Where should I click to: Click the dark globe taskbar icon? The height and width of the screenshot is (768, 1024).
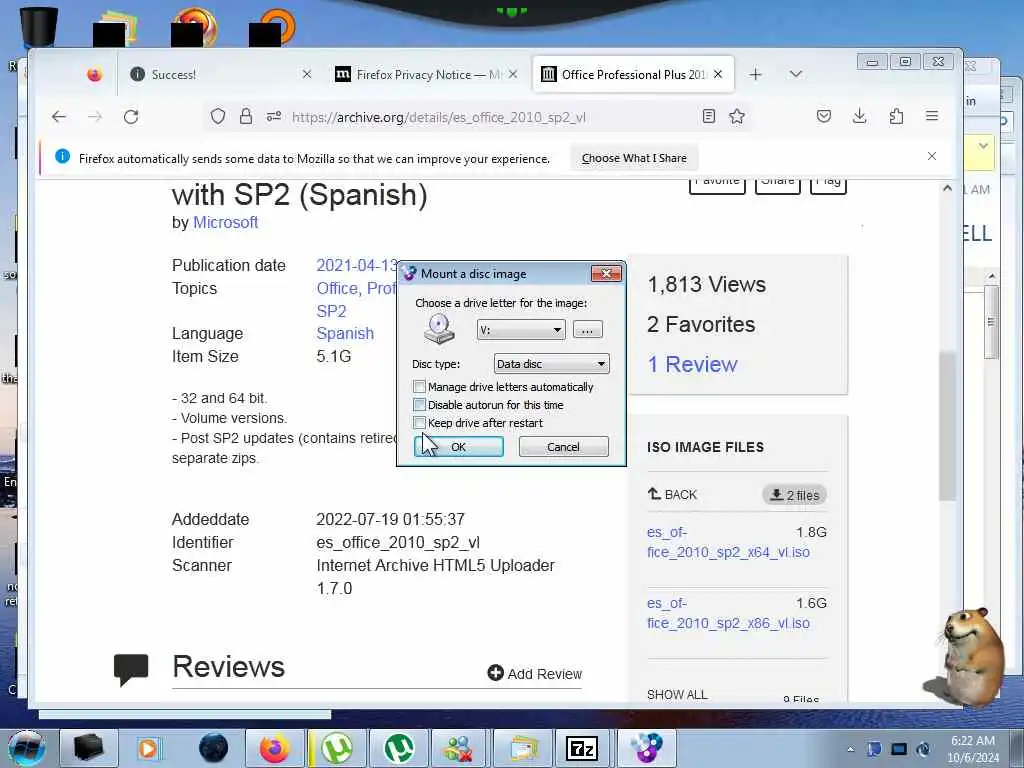click(213, 748)
